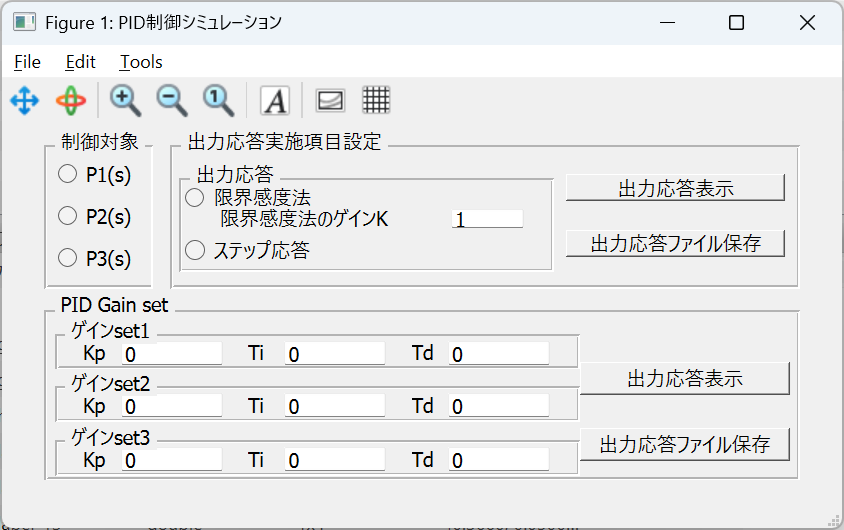This screenshot has height=530, width=844.
Task: Activate the Rotate tool icon
Action: coord(71,100)
